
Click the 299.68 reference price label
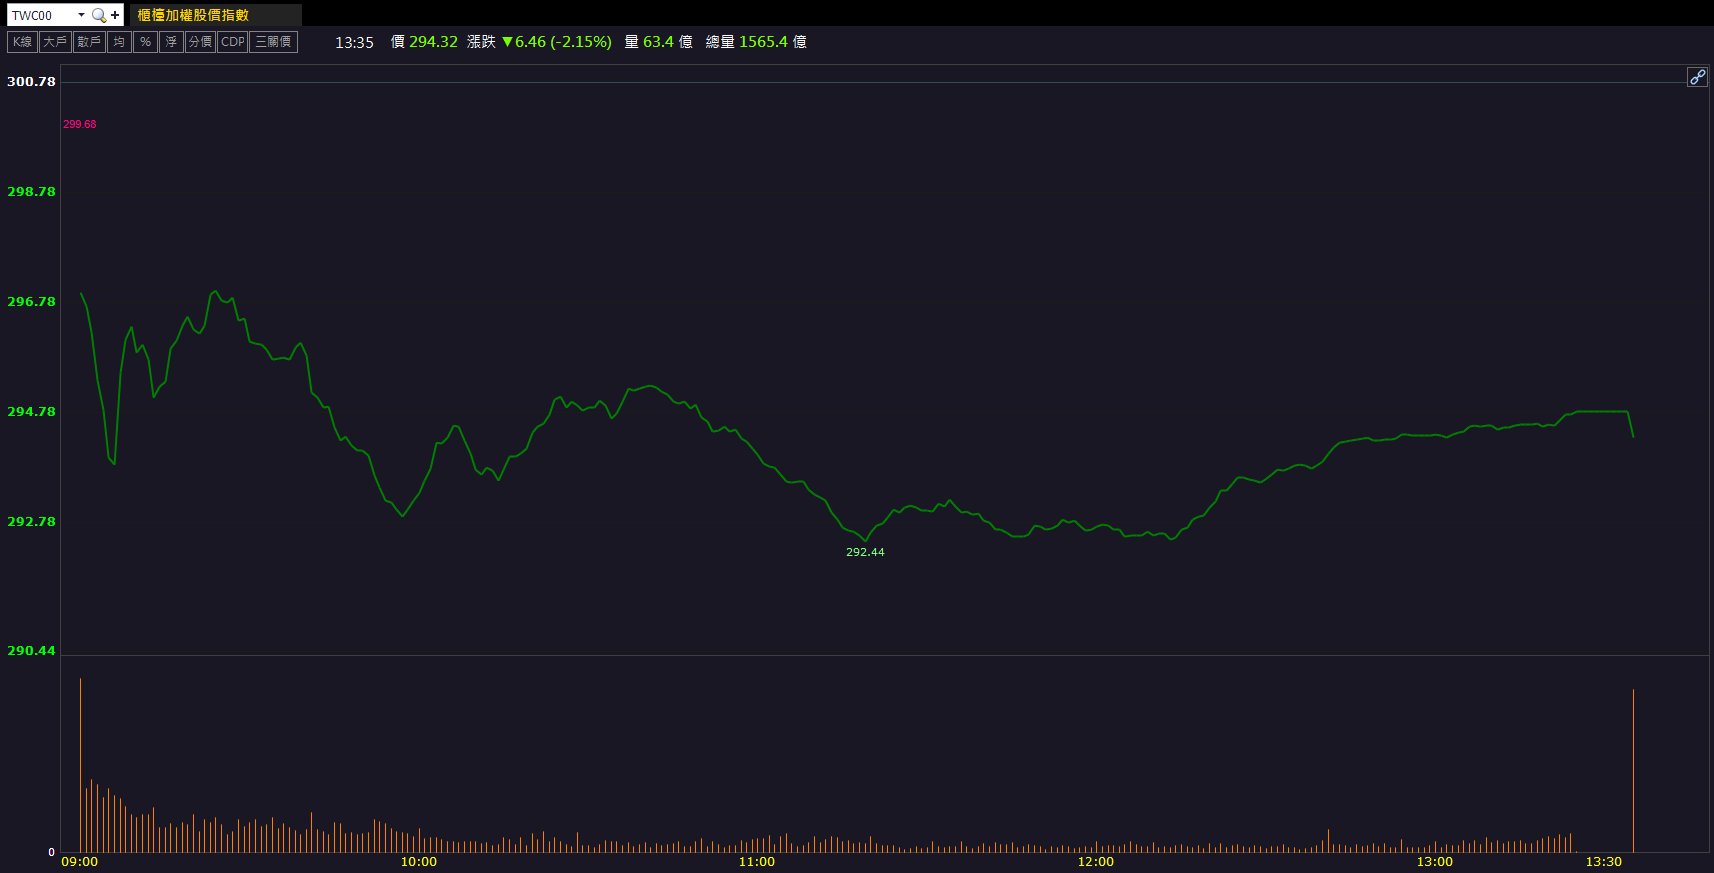[80, 124]
